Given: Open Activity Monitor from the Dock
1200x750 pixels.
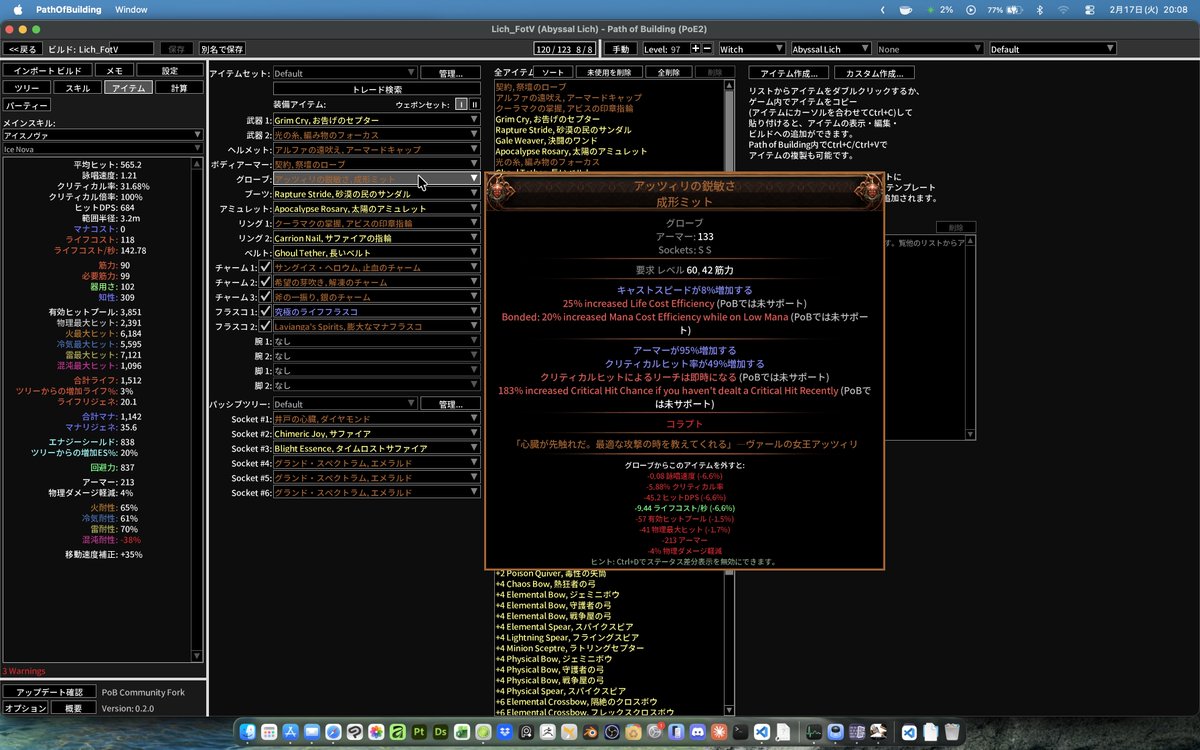Looking at the screenshot, I should tap(813, 733).
